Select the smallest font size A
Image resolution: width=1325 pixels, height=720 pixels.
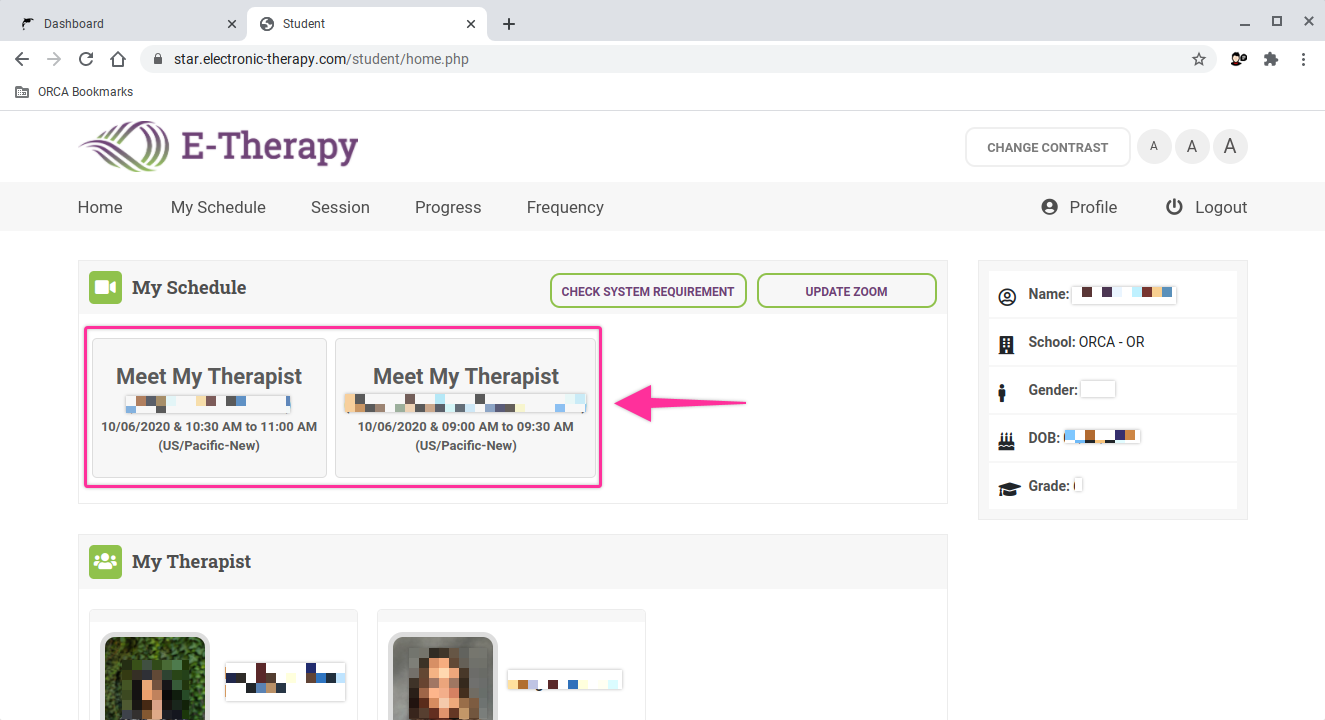tap(1154, 147)
